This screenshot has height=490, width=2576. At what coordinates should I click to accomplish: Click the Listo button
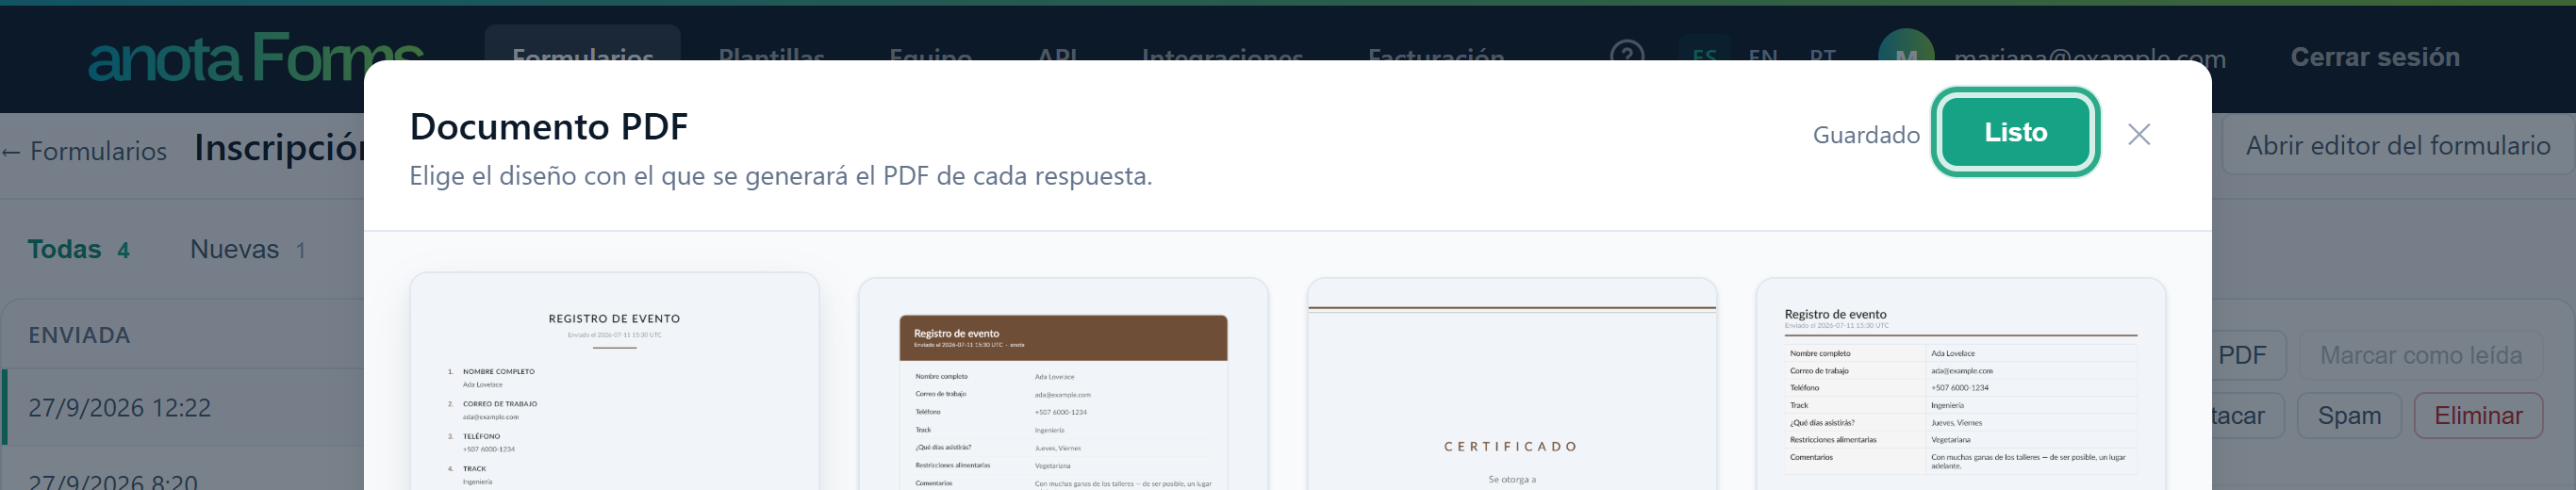coord(2015,132)
